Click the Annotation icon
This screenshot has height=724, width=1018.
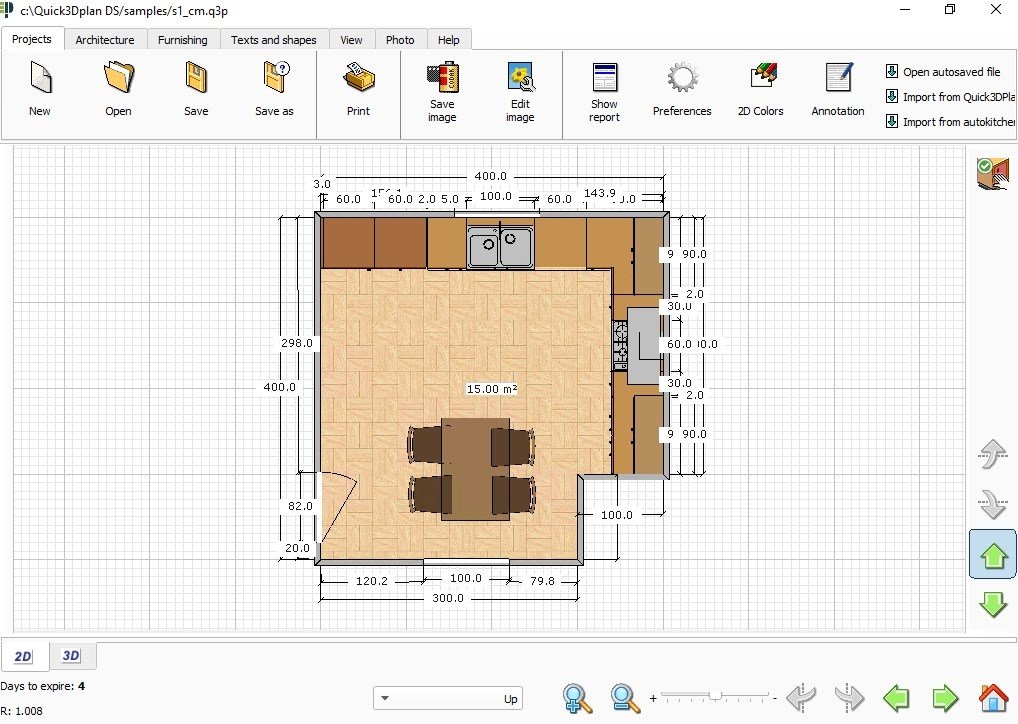(838, 77)
